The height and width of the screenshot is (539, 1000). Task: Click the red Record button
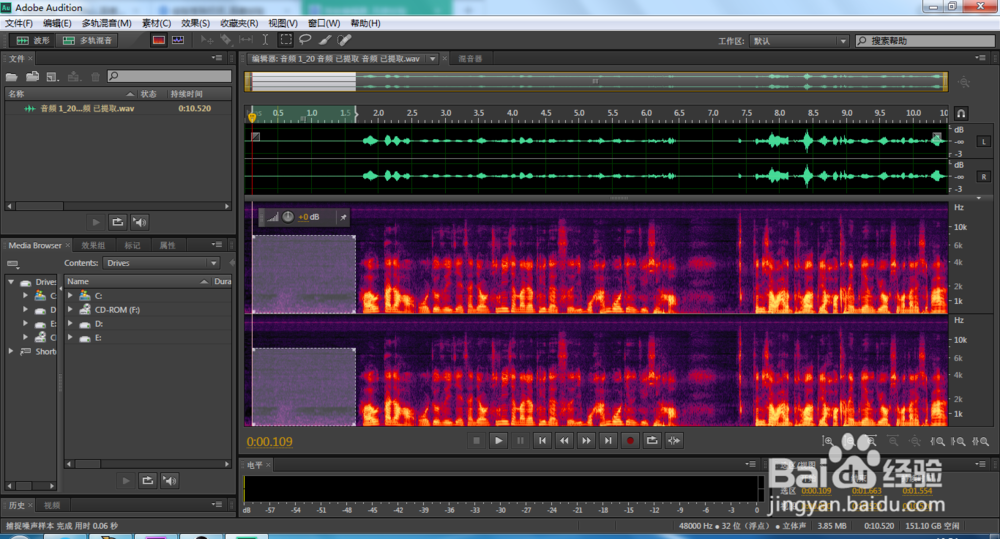tap(630, 440)
